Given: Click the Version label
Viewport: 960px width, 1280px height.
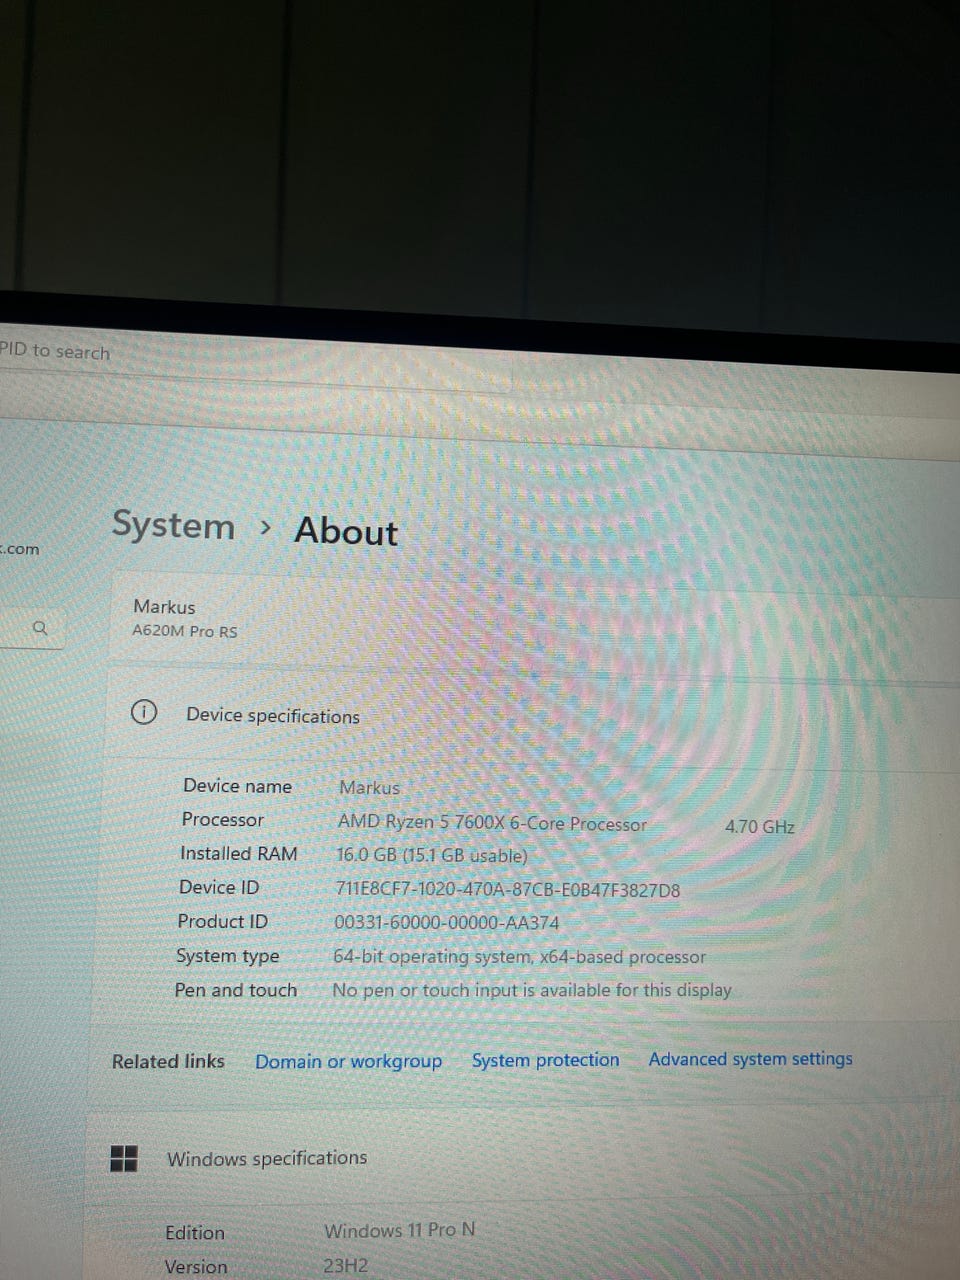Looking at the screenshot, I should [196, 1267].
